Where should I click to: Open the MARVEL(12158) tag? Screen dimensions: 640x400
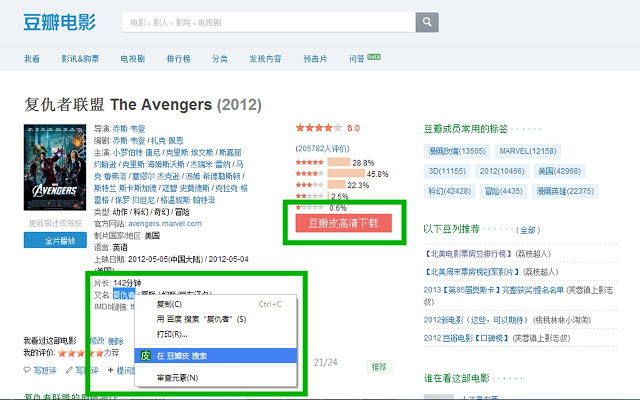528,151
